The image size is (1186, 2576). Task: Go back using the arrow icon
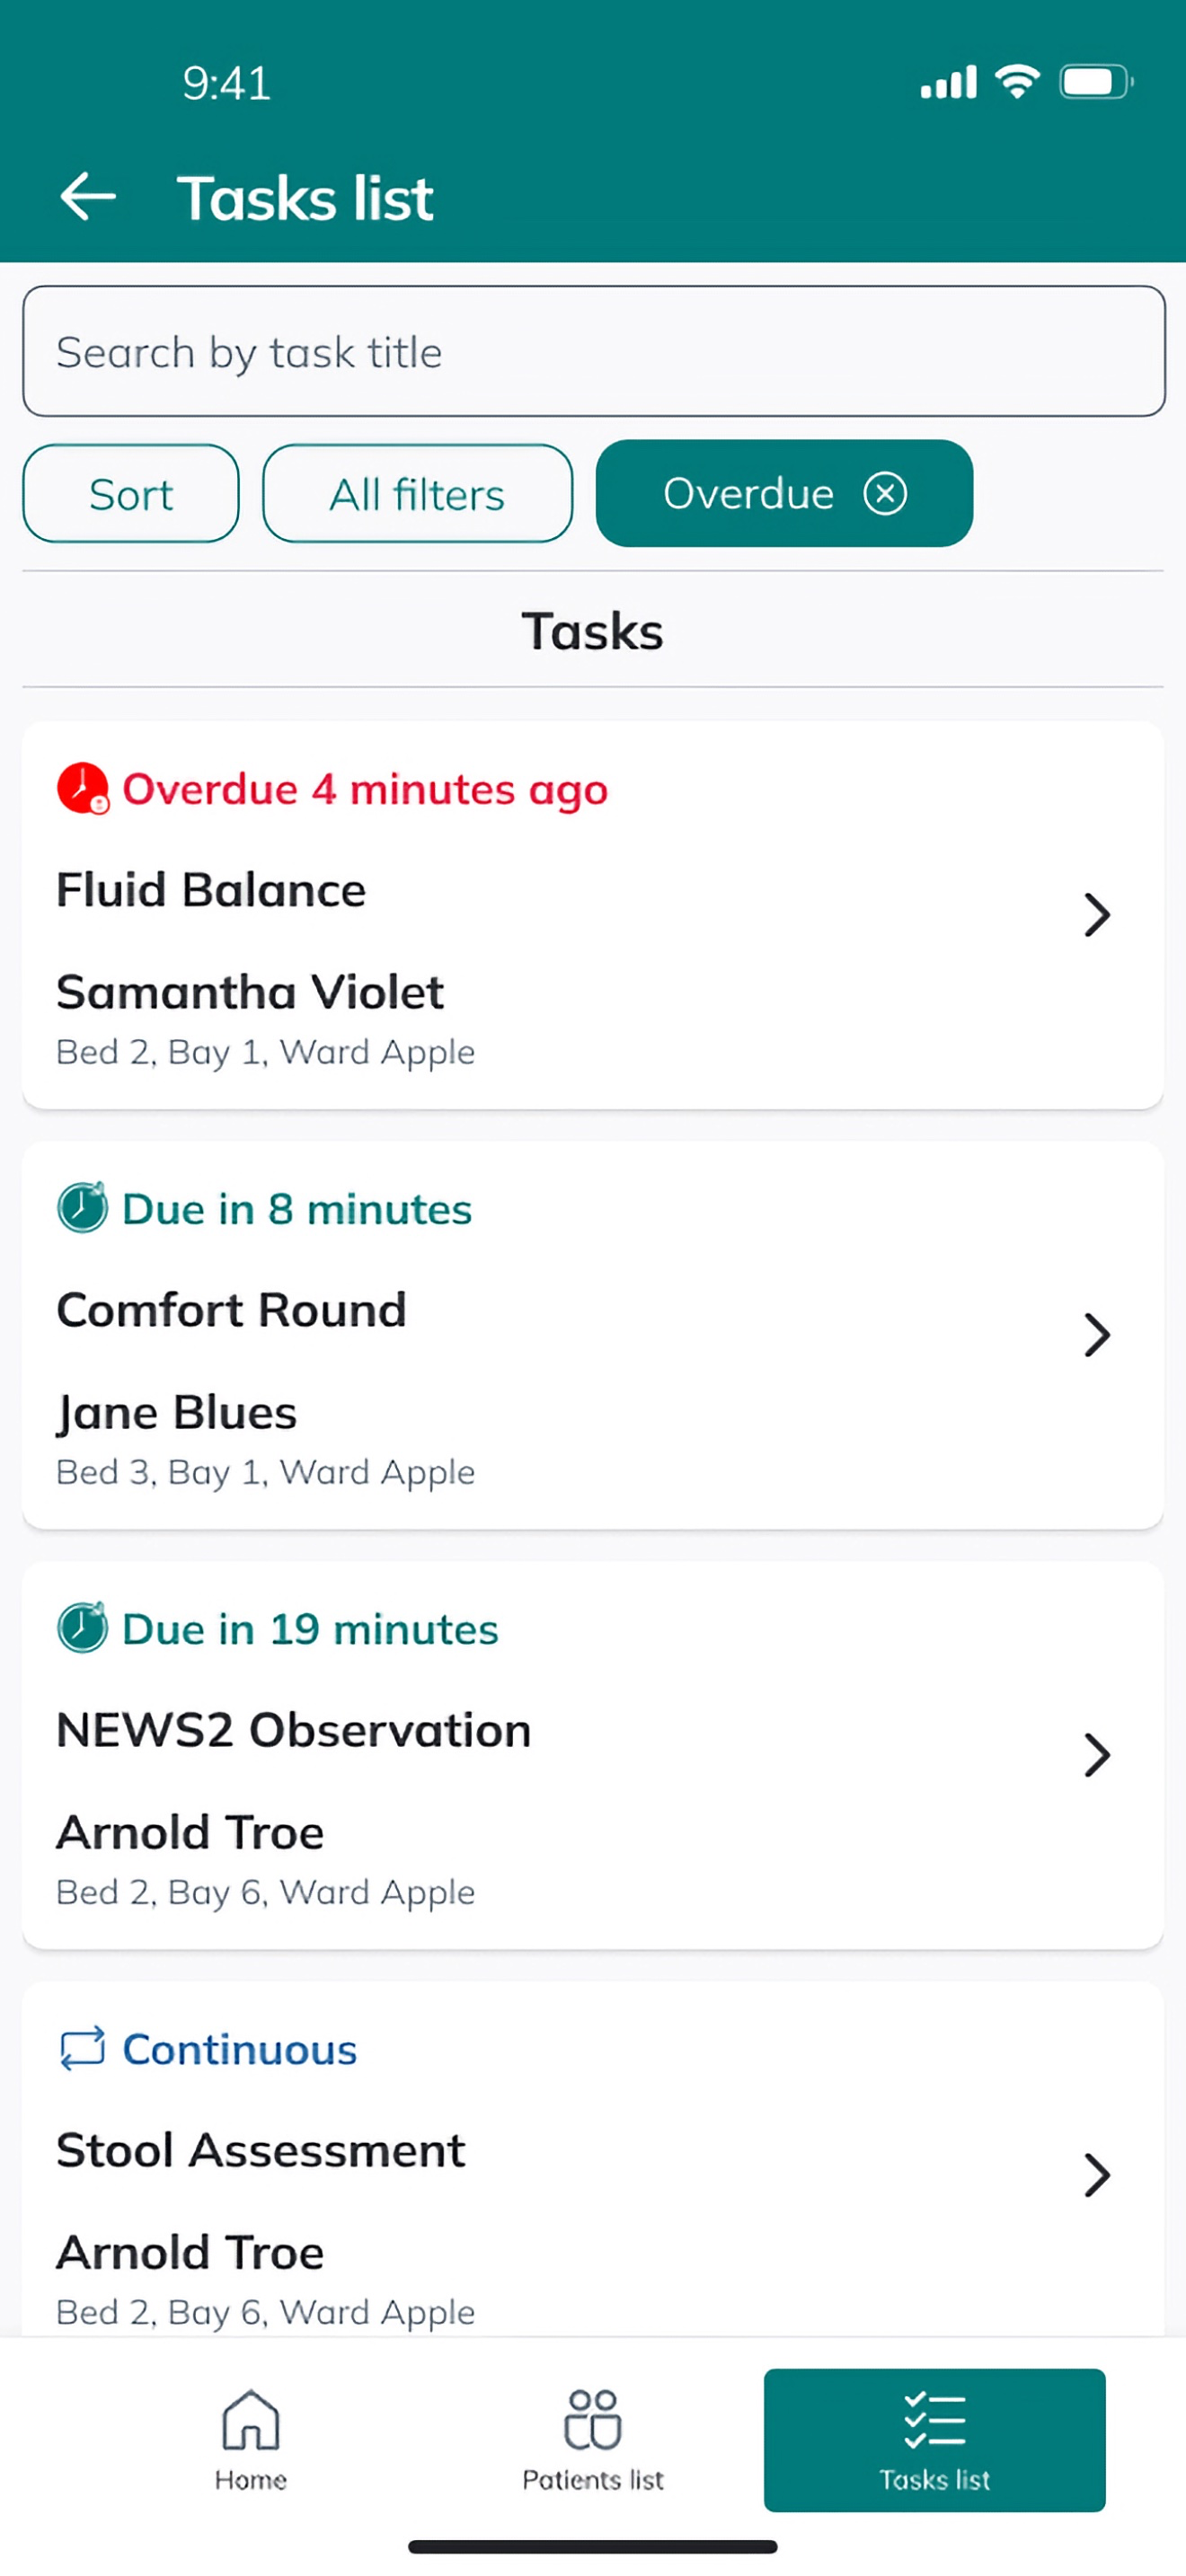(88, 196)
